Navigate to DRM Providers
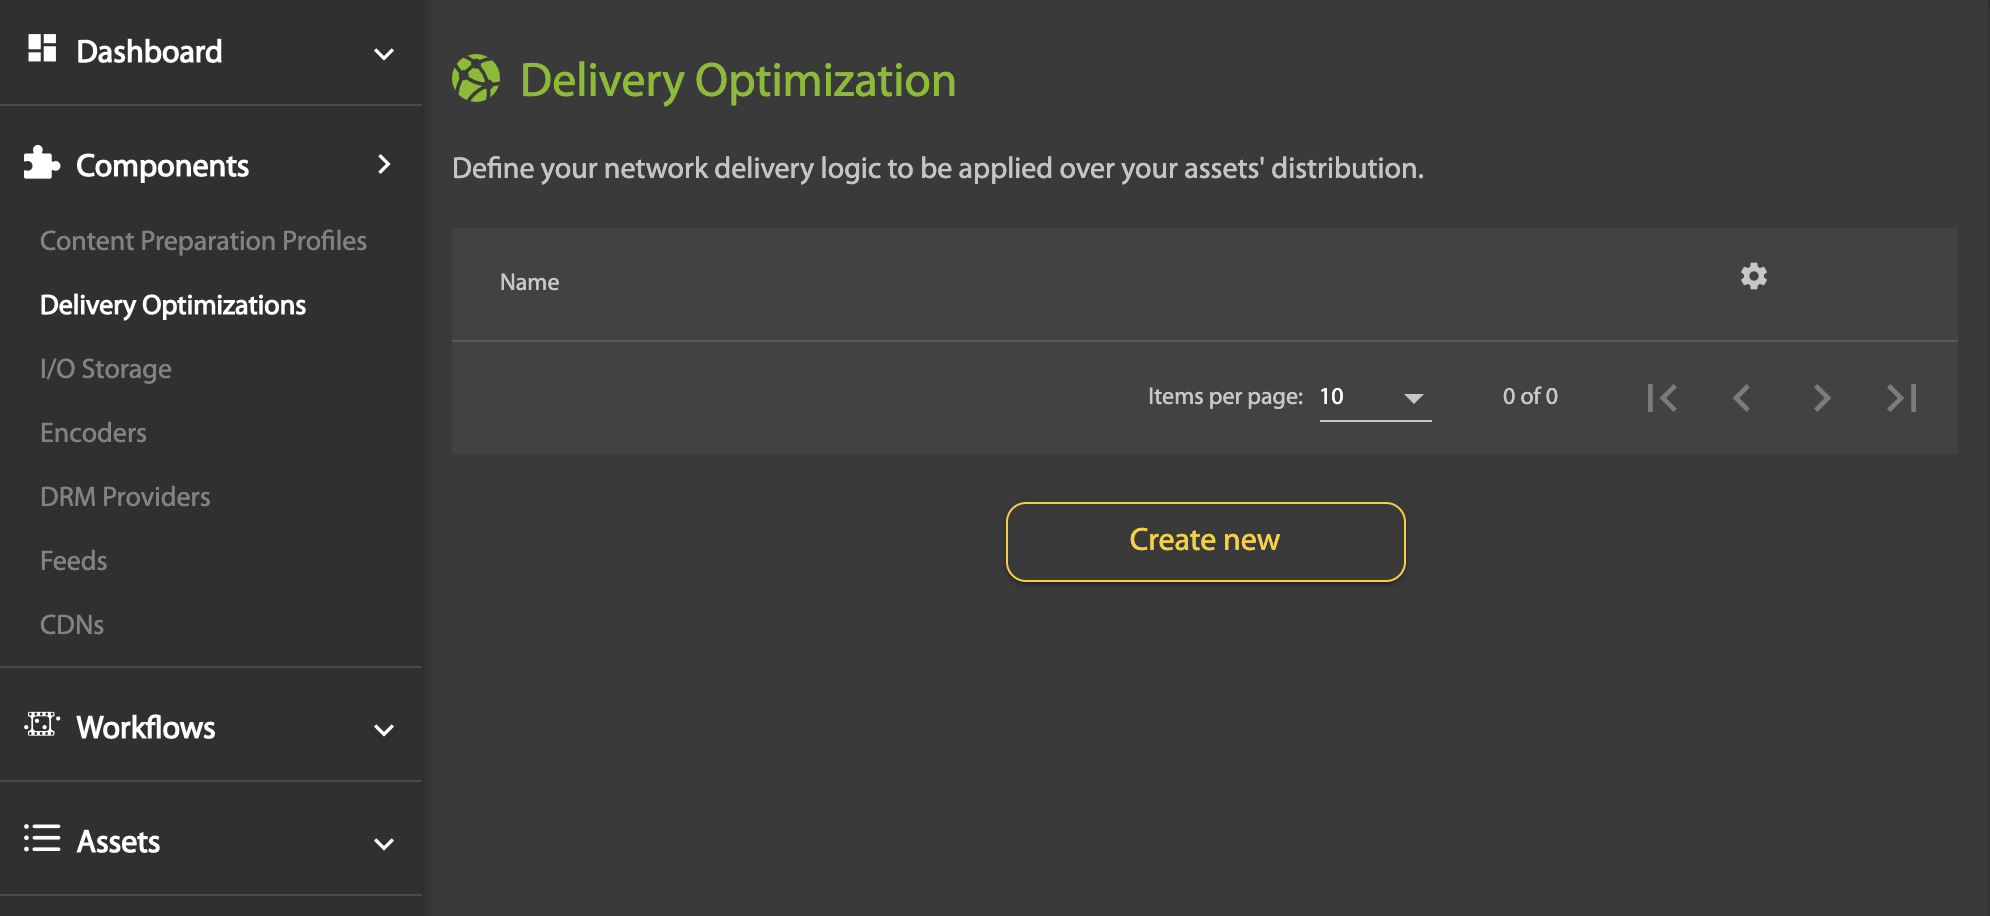The image size is (1990, 916). [125, 497]
